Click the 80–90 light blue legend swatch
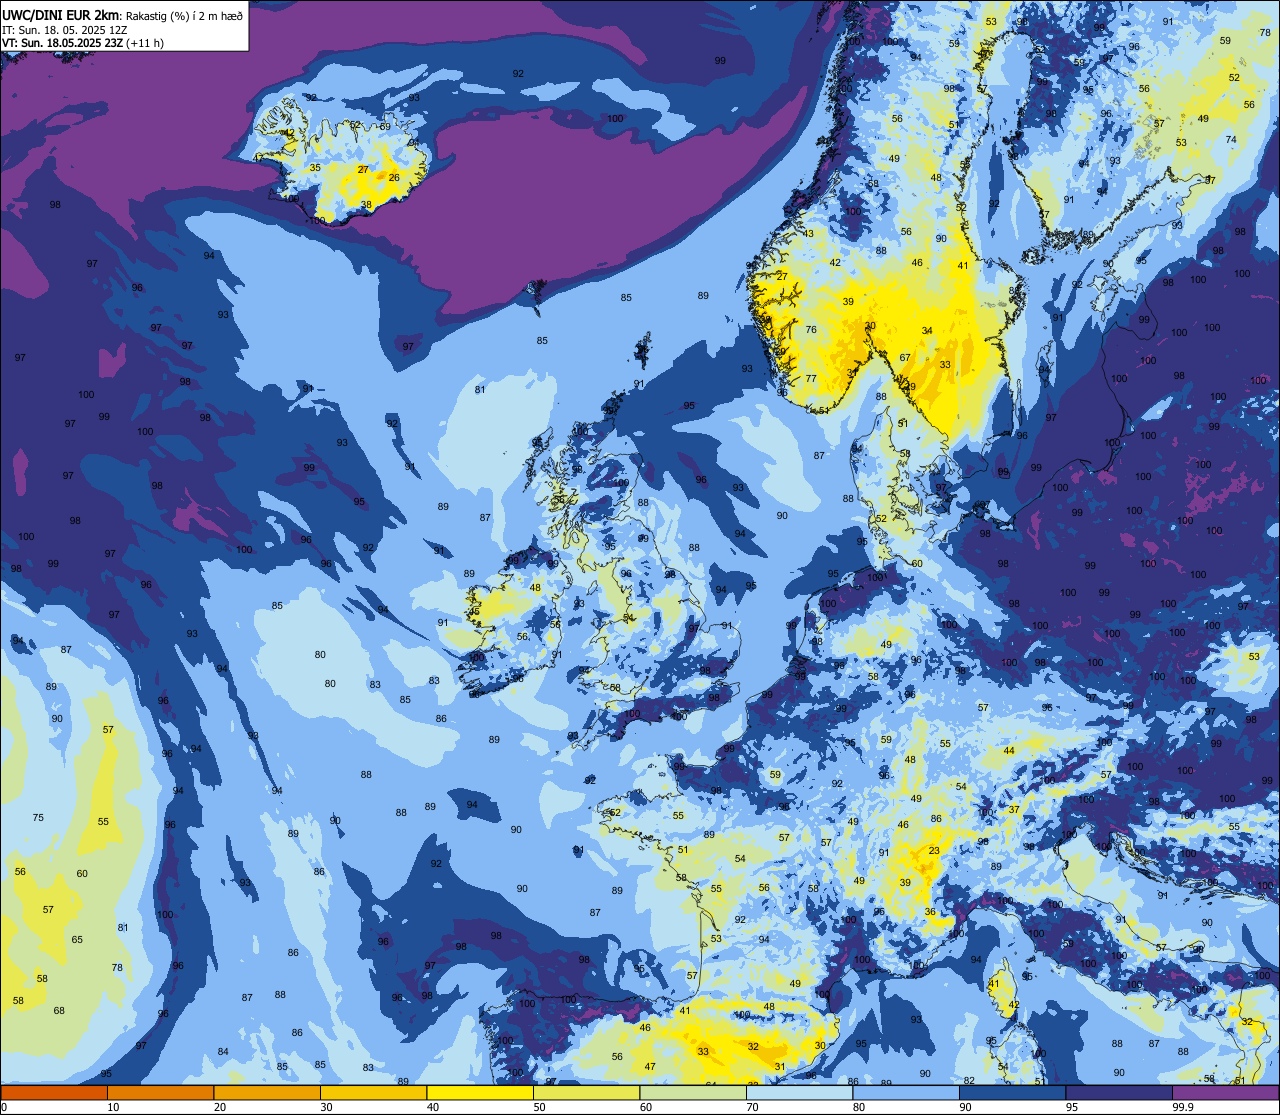Screen dimensions: 1280x1115 pyautogui.click(x=906, y=1092)
